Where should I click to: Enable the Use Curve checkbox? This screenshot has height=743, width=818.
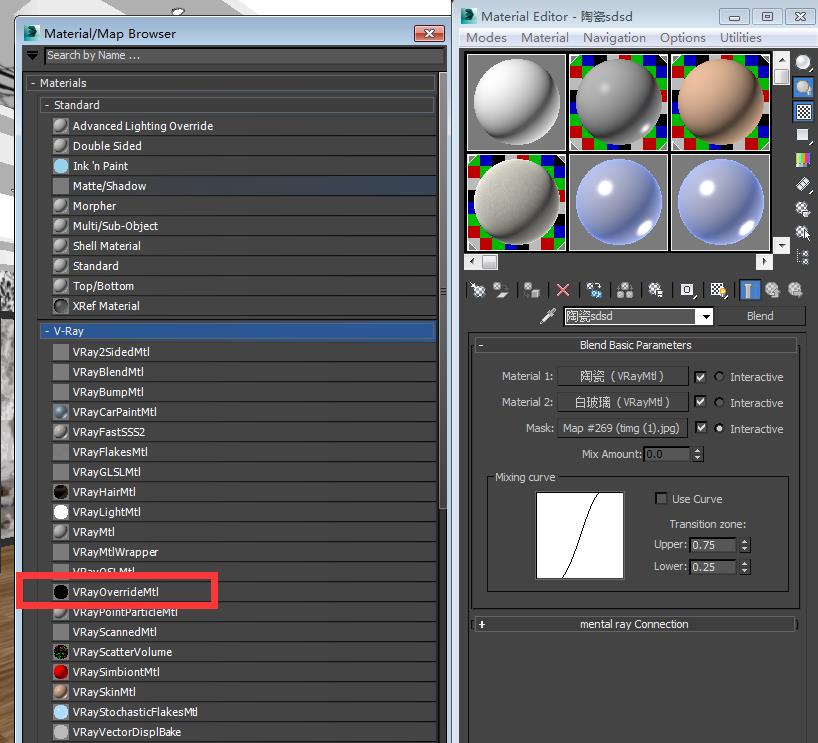coord(661,499)
